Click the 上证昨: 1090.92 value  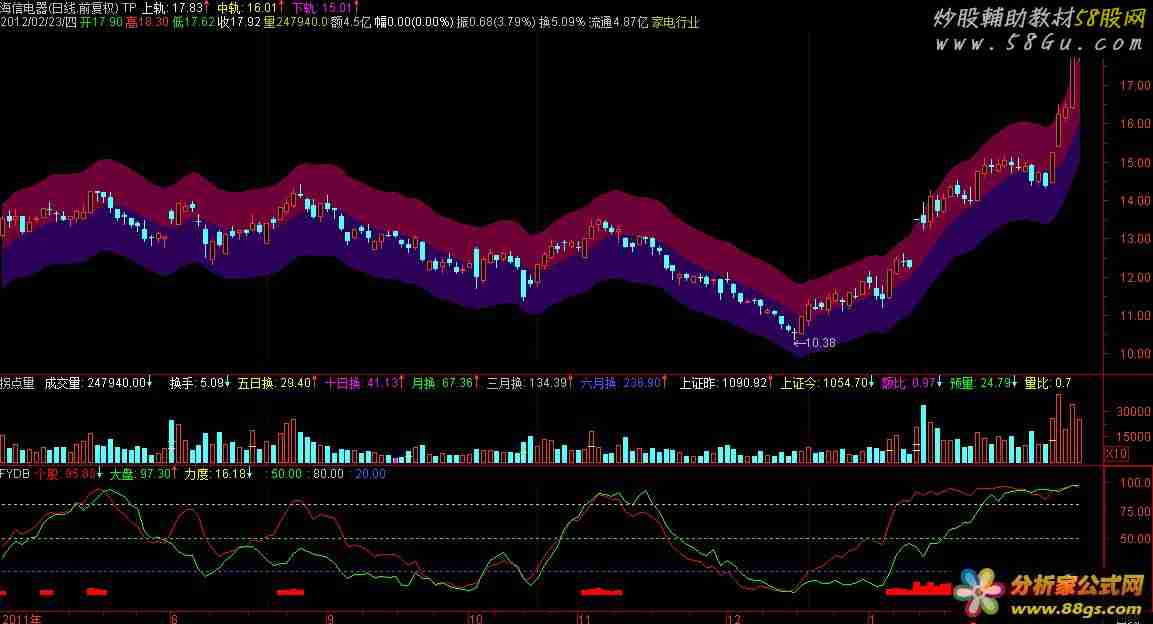(x=726, y=383)
